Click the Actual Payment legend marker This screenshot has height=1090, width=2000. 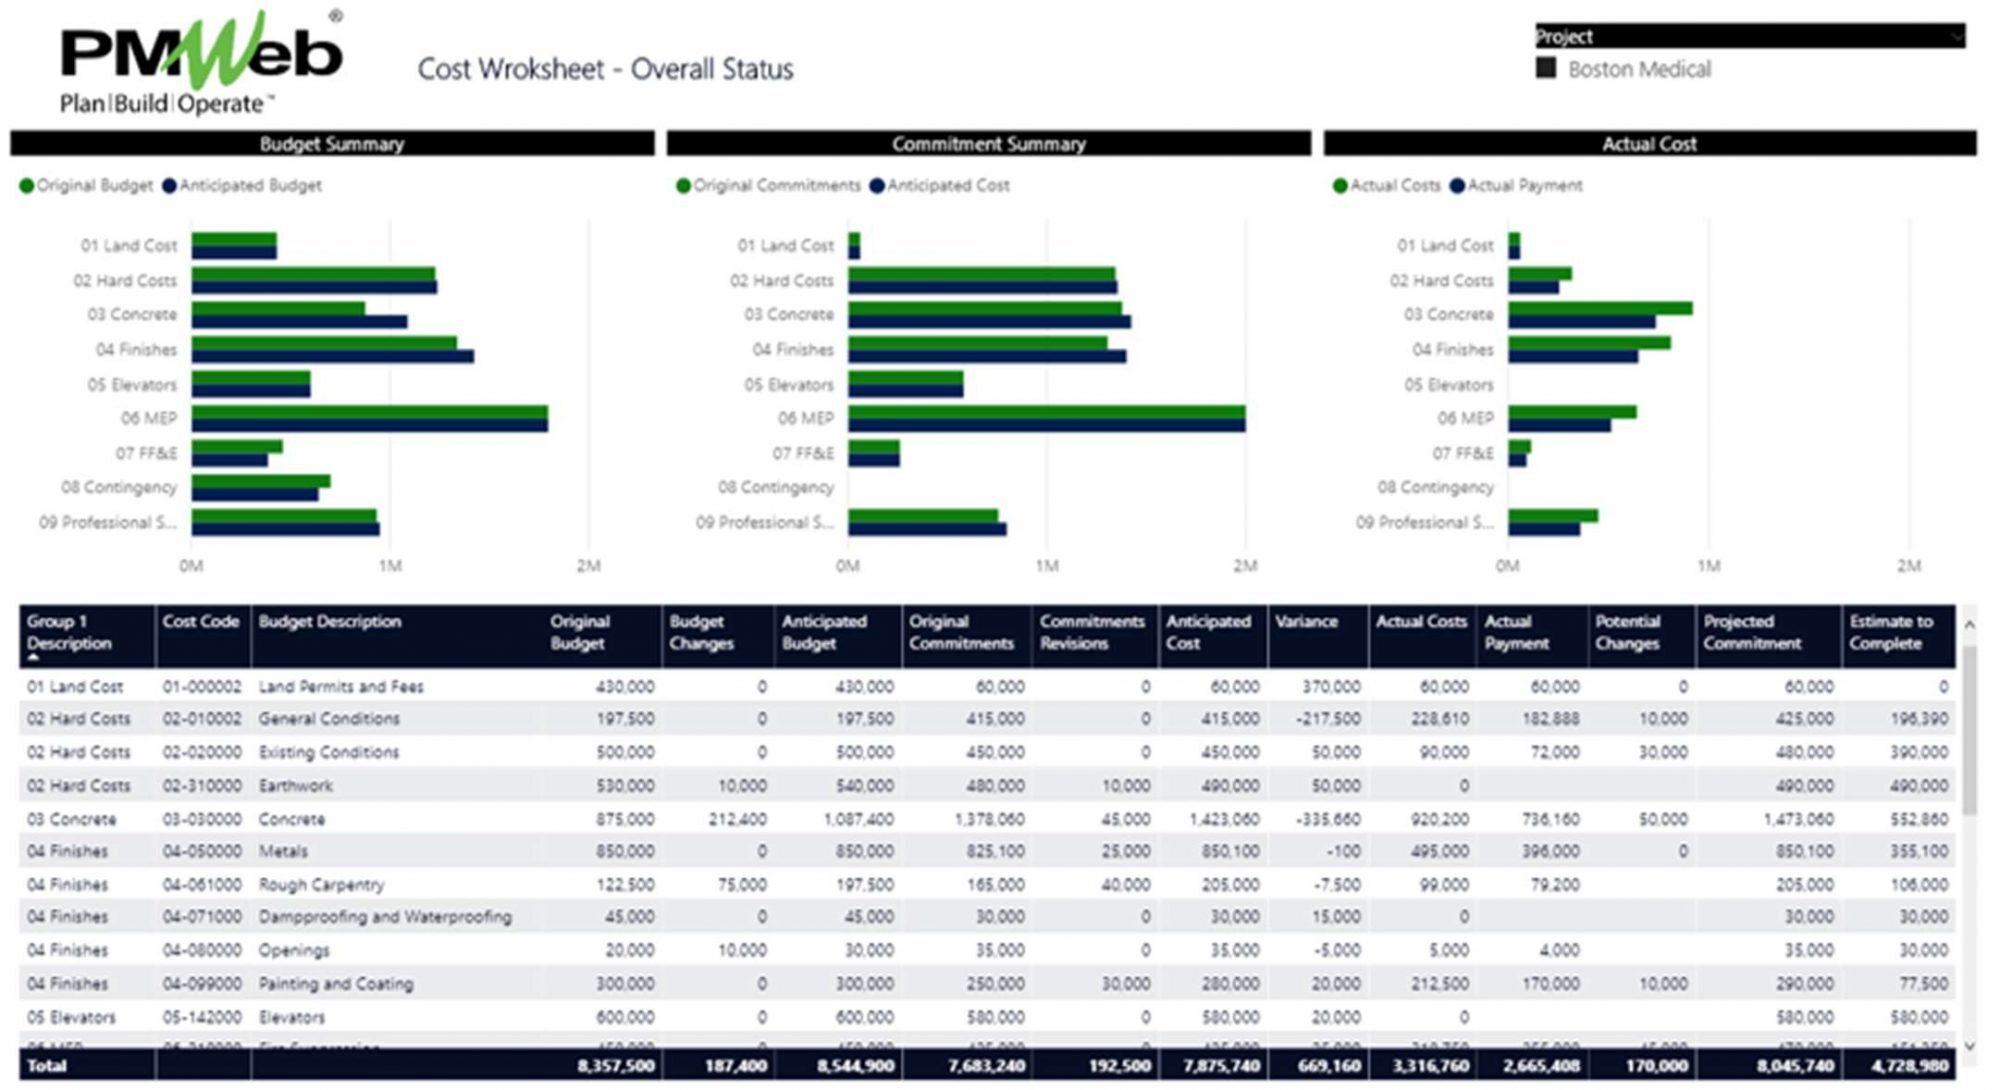pyautogui.click(x=1457, y=186)
